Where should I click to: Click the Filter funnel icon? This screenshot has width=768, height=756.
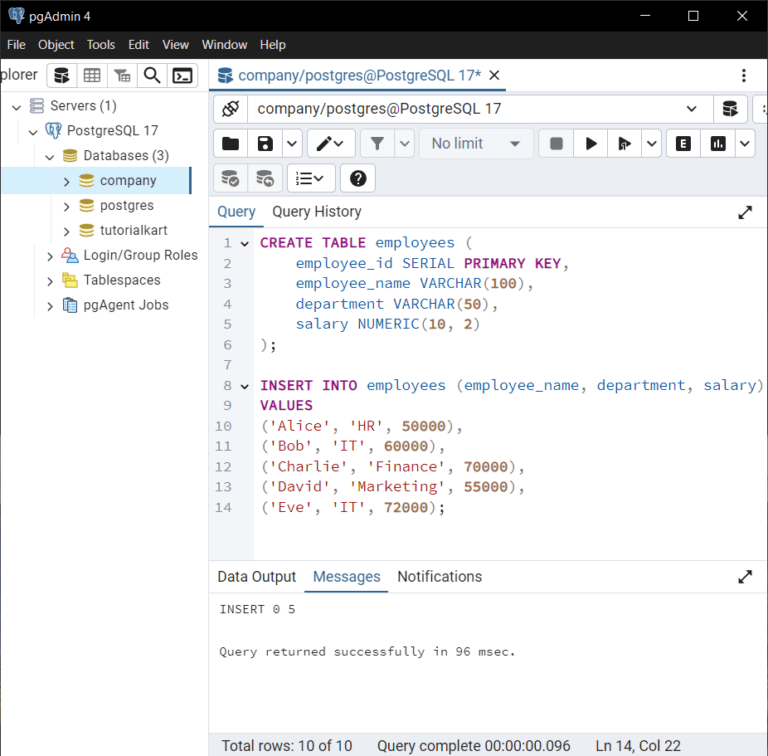[377, 143]
